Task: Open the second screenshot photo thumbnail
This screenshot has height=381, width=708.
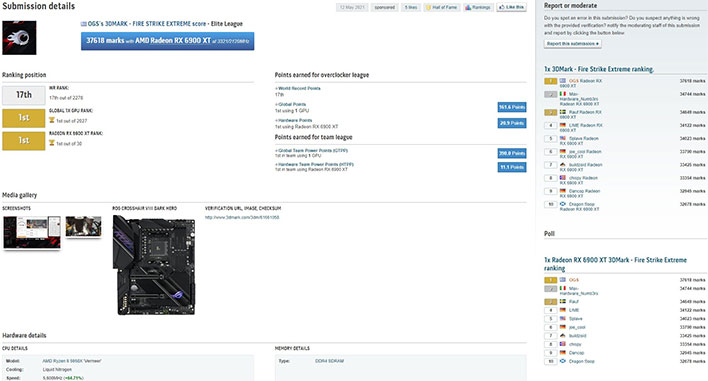Action: point(84,226)
